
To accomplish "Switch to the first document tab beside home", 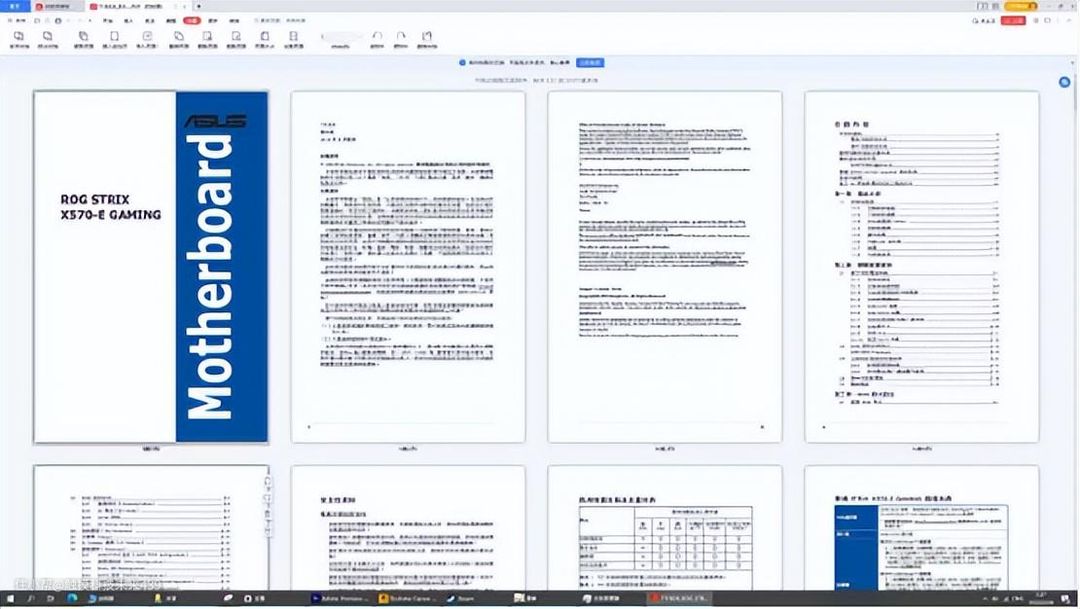I will [x=58, y=6].
